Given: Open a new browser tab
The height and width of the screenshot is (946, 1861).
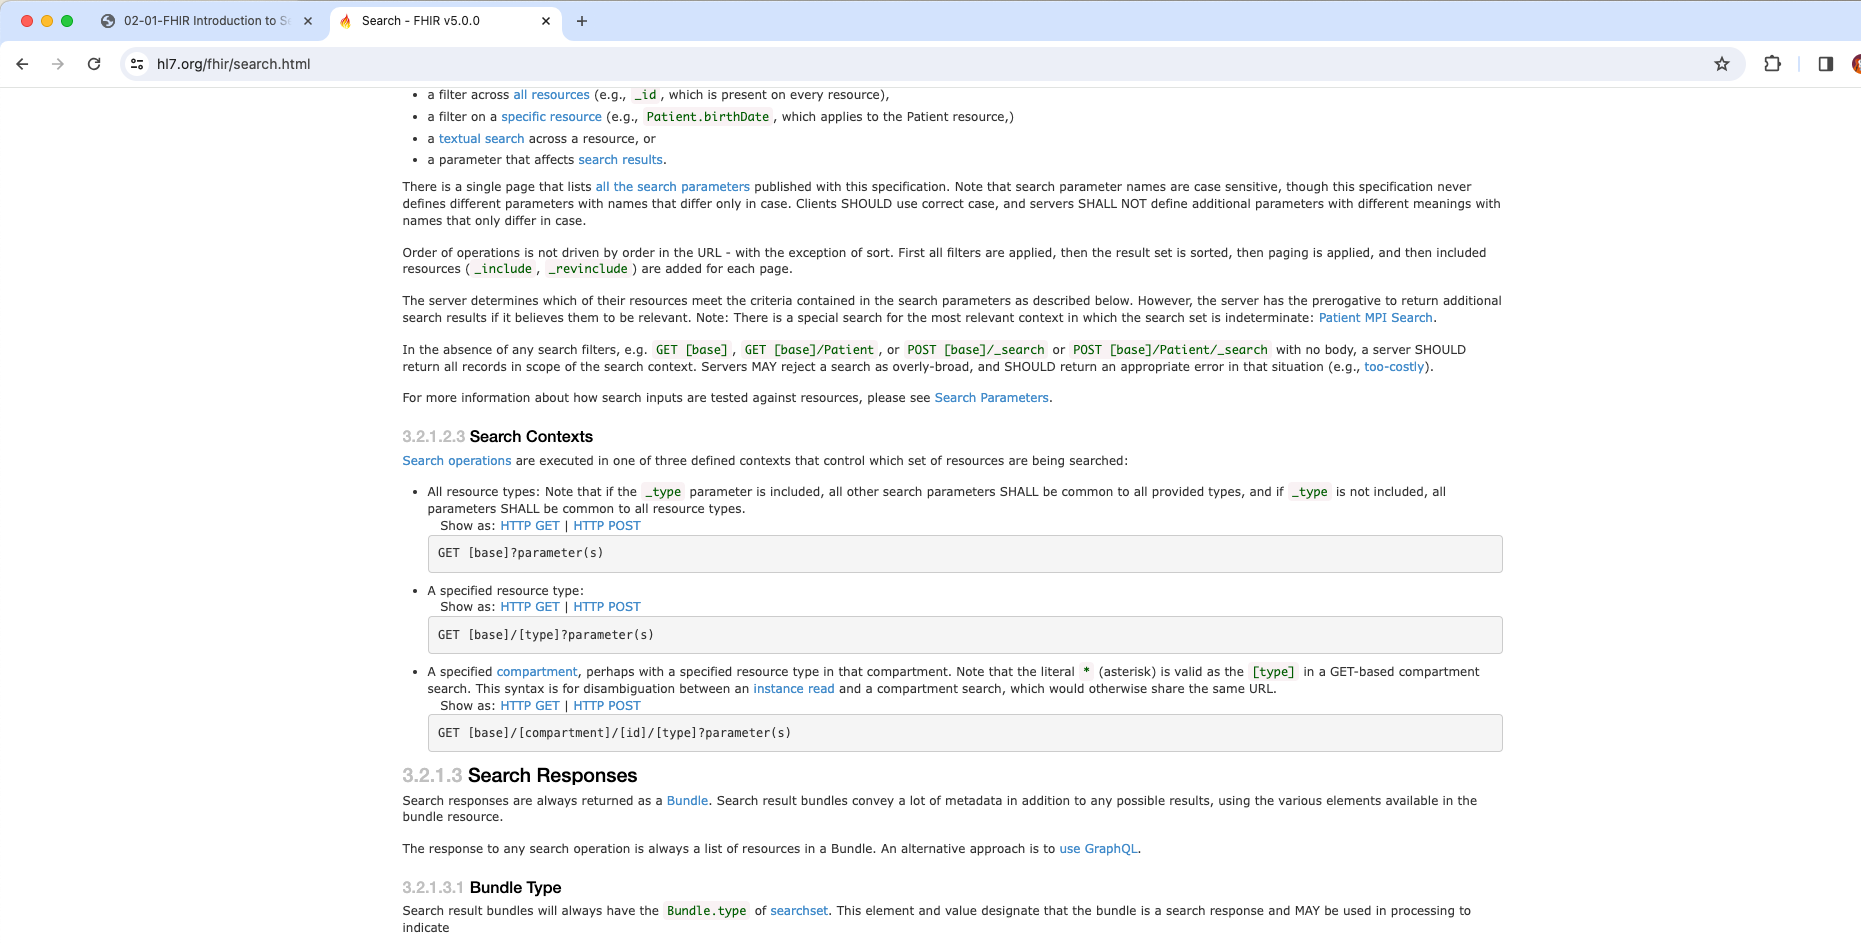Looking at the screenshot, I should tap(582, 21).
